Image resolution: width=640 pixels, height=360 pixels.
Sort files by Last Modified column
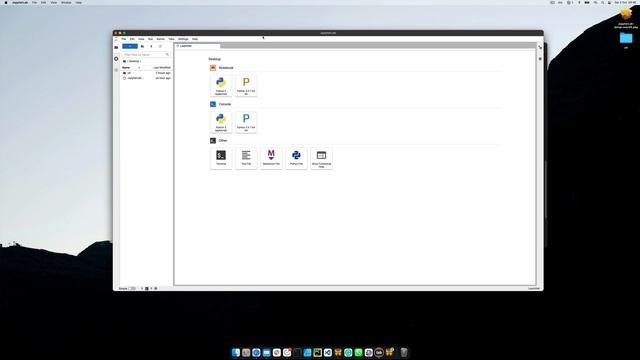(162, 67)
